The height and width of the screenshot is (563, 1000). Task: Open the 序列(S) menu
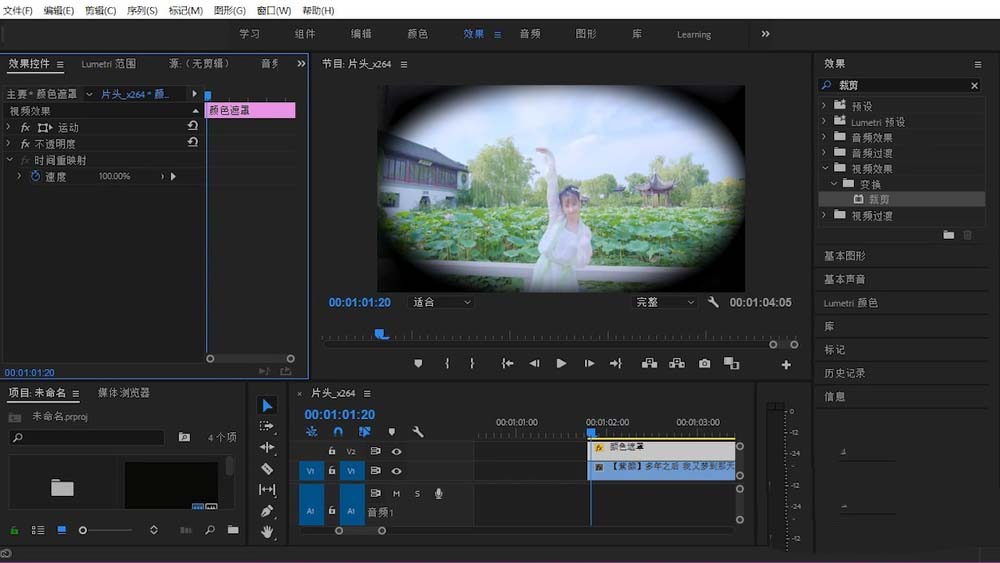(142, 10)
